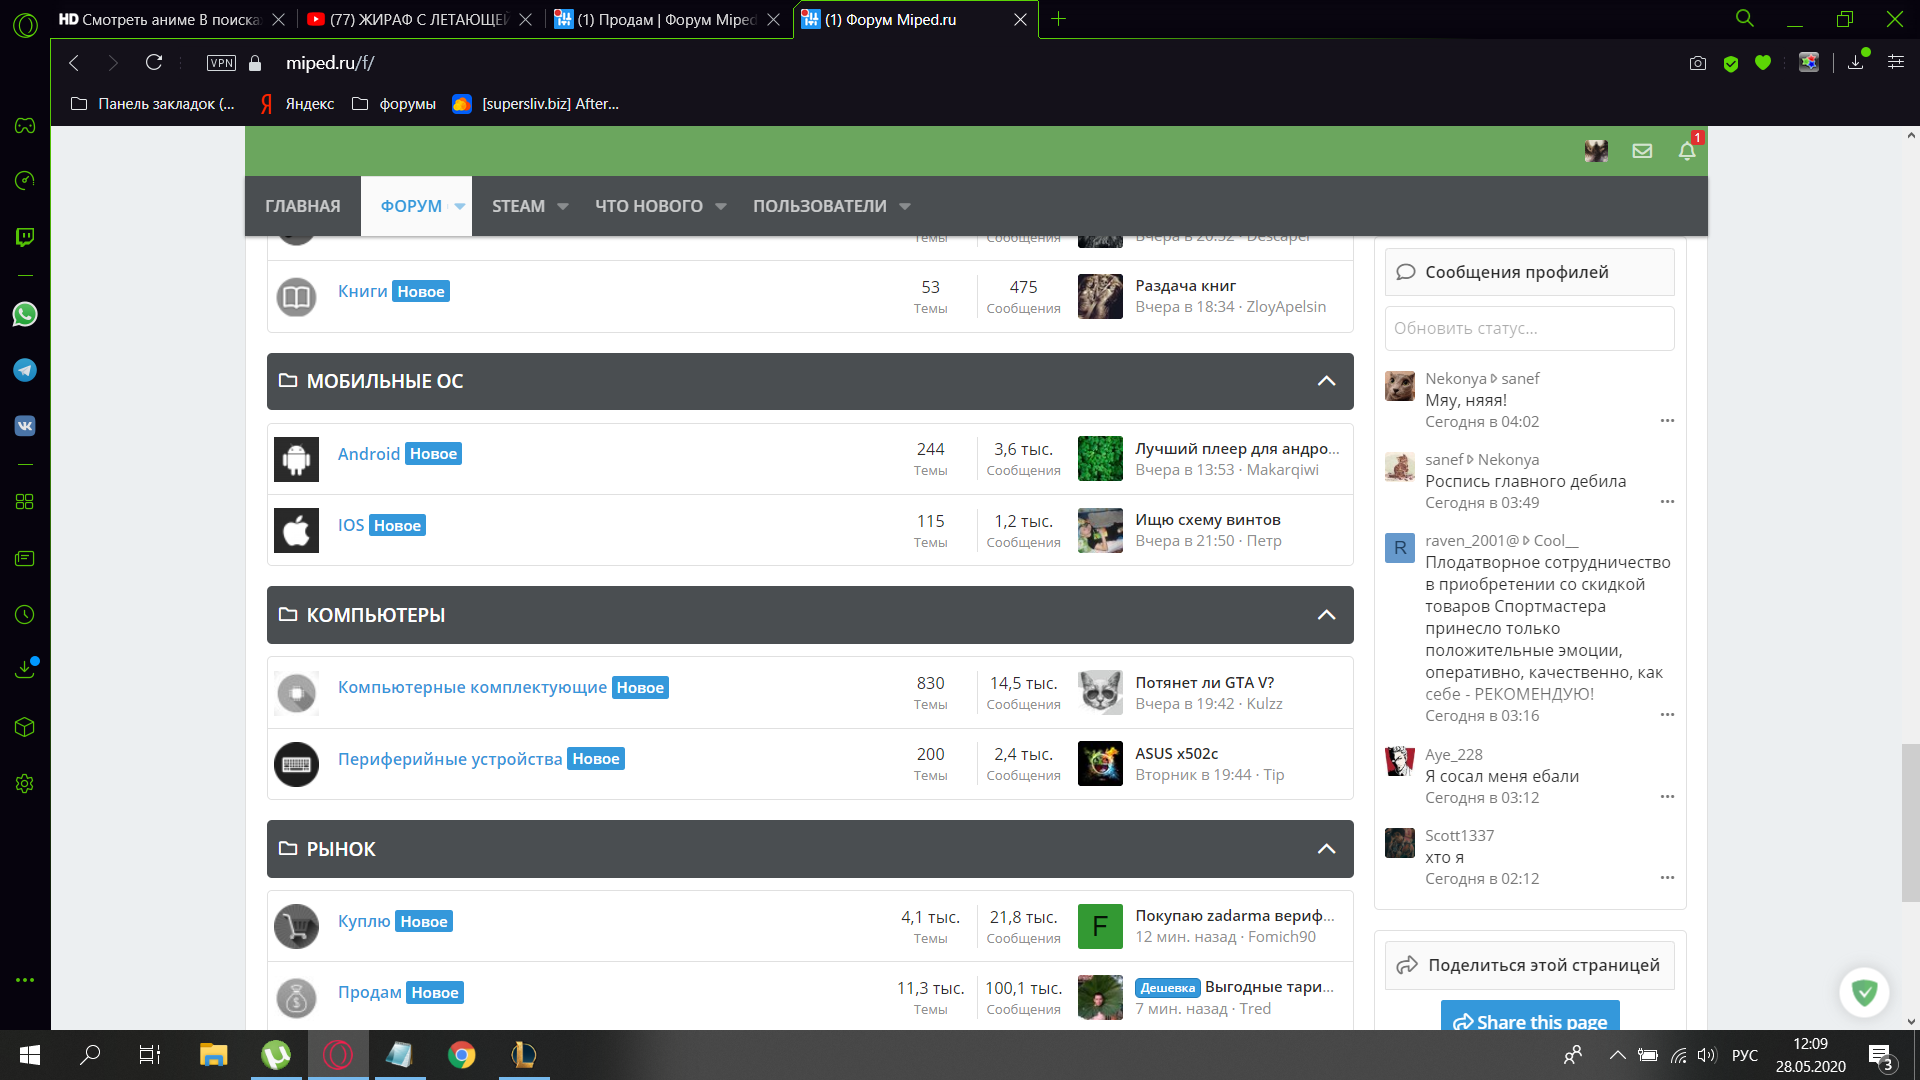Open File Explorer from the taskbar
1920x1080 pixels.
coord(213,1055)
